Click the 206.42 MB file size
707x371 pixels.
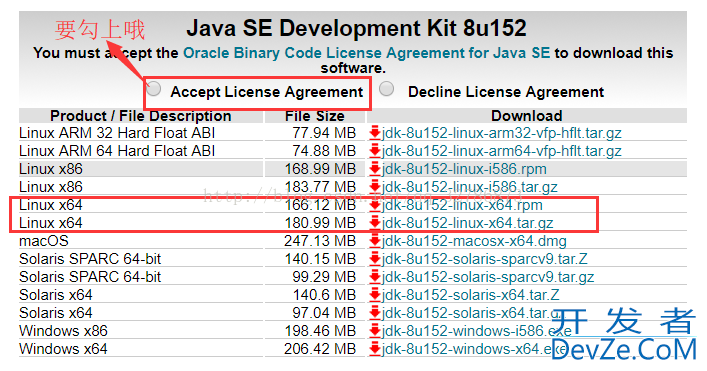tap(320, 349)
